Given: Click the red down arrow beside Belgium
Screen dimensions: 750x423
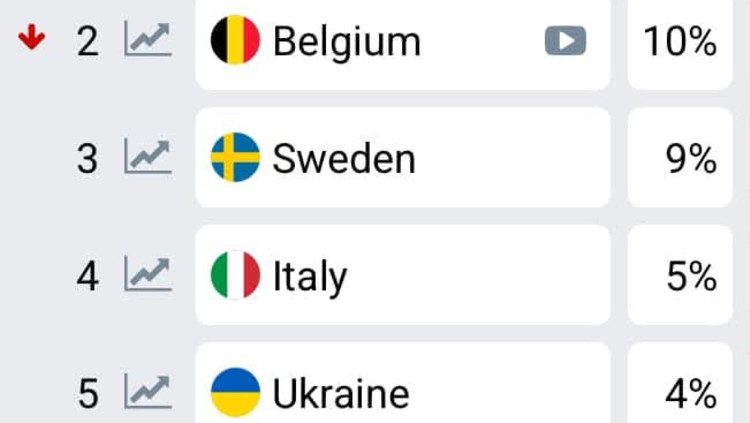Looking at the screenshot, I should pyautogui.click(x=32, y=39).
